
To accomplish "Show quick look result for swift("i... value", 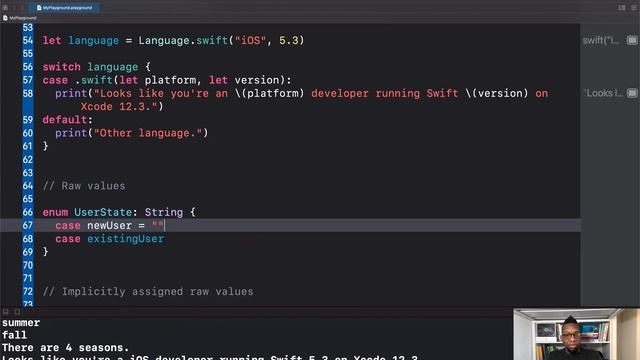I will point(632,40).
